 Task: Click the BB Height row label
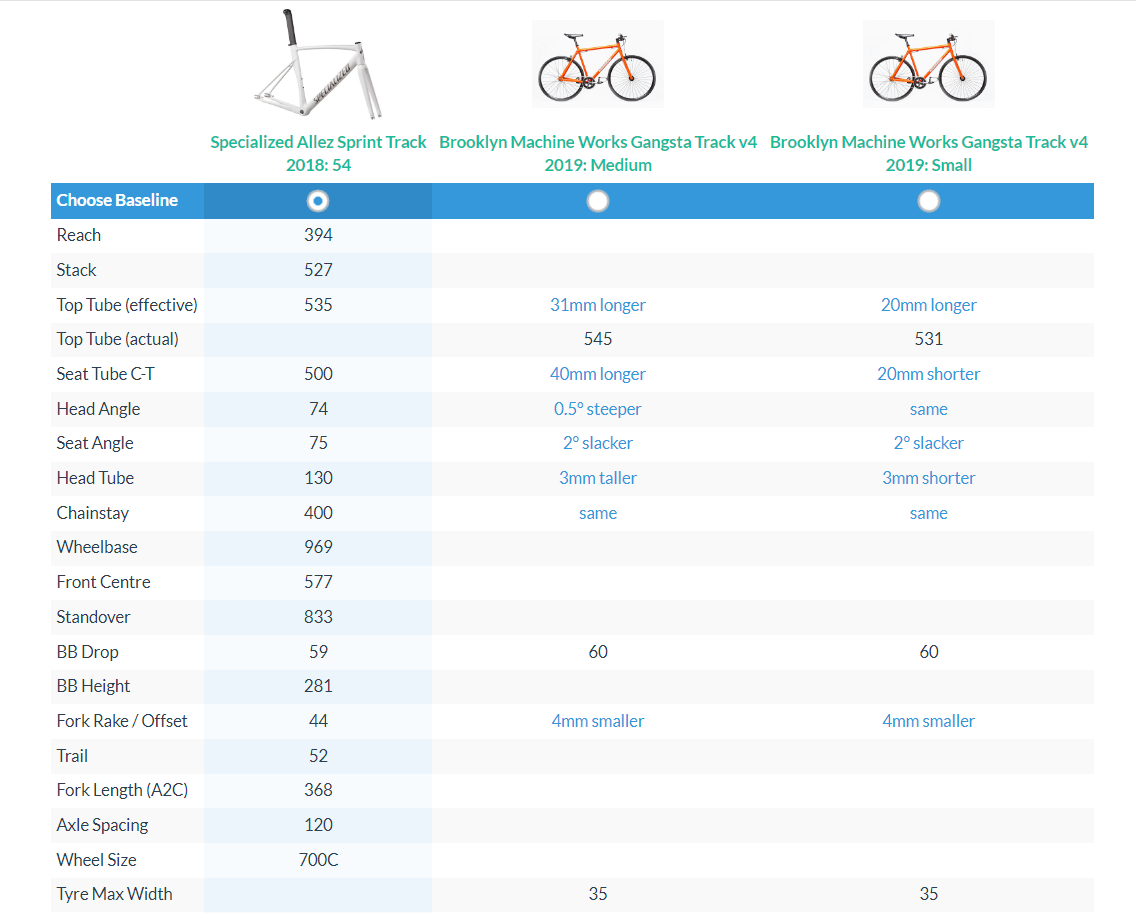tap(93, 686)
